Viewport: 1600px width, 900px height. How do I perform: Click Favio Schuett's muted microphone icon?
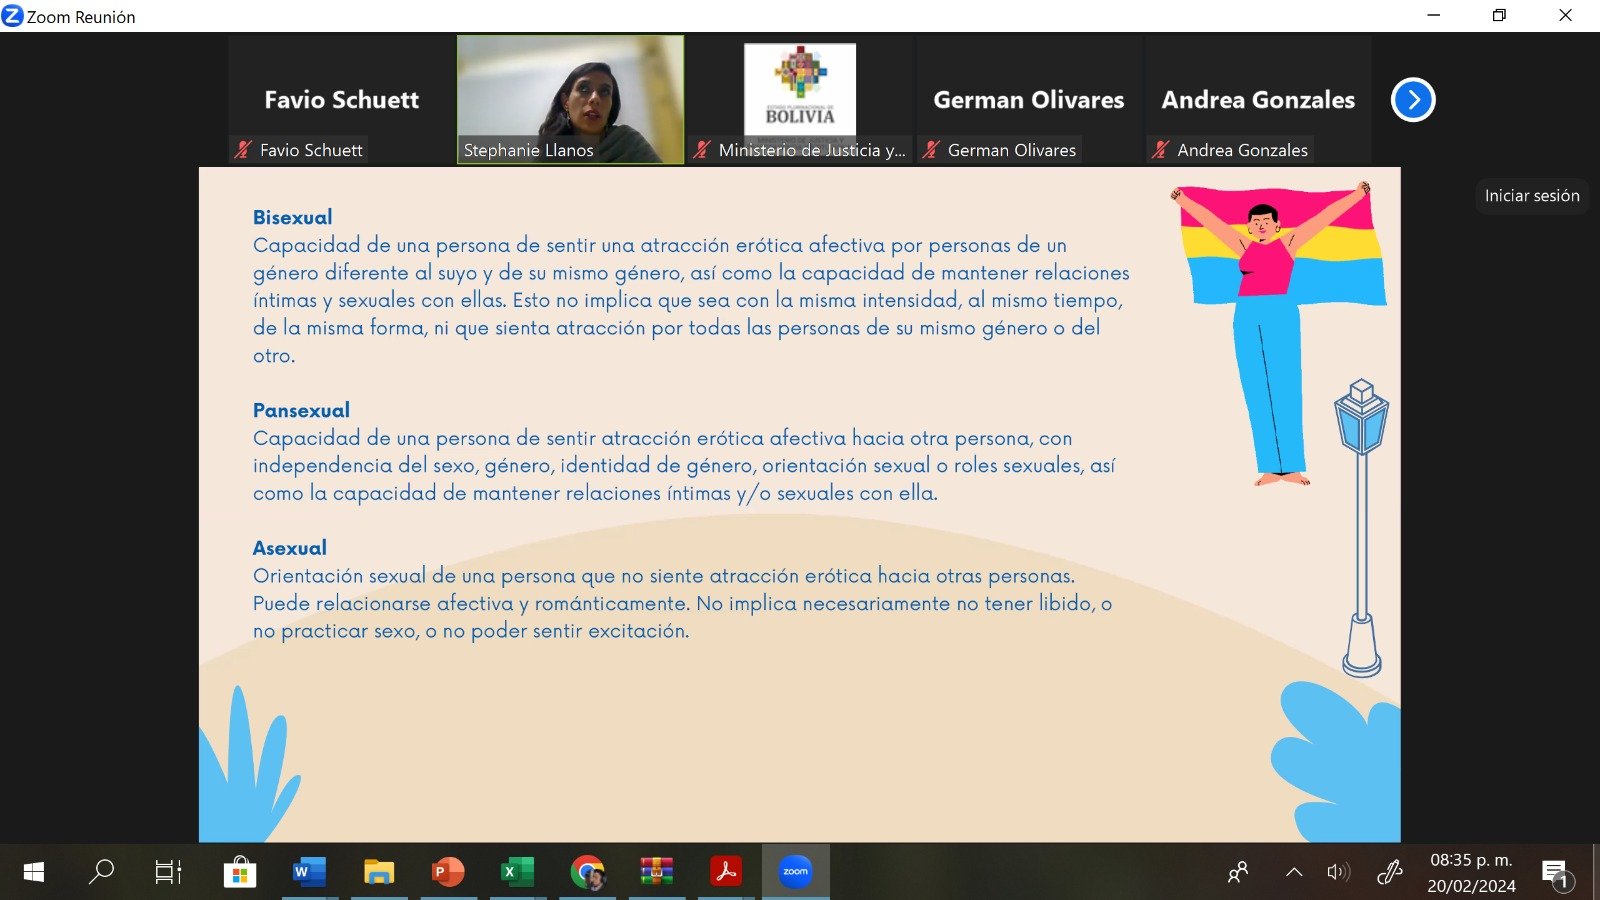(x=242, y=150)
